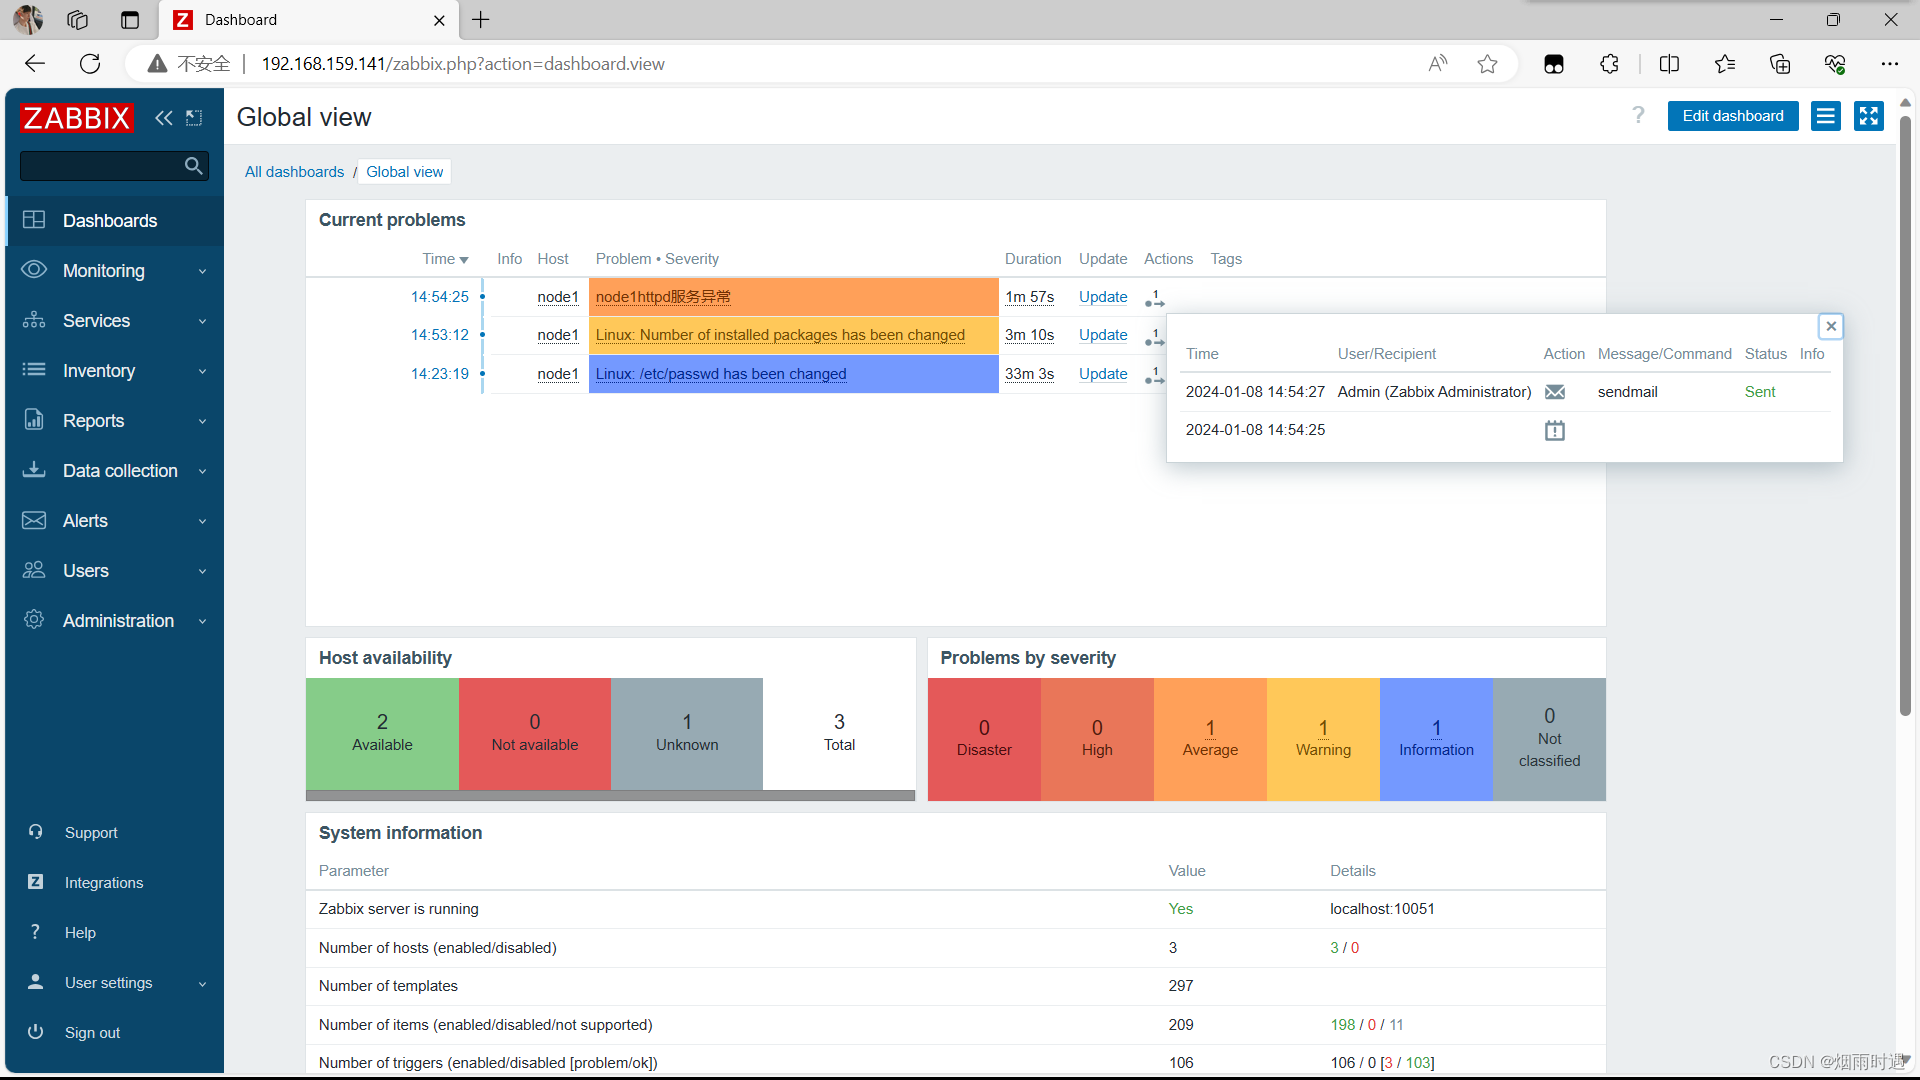Click the sidebar search input field
The image size is (1920, 1080).
coord(101,166)
